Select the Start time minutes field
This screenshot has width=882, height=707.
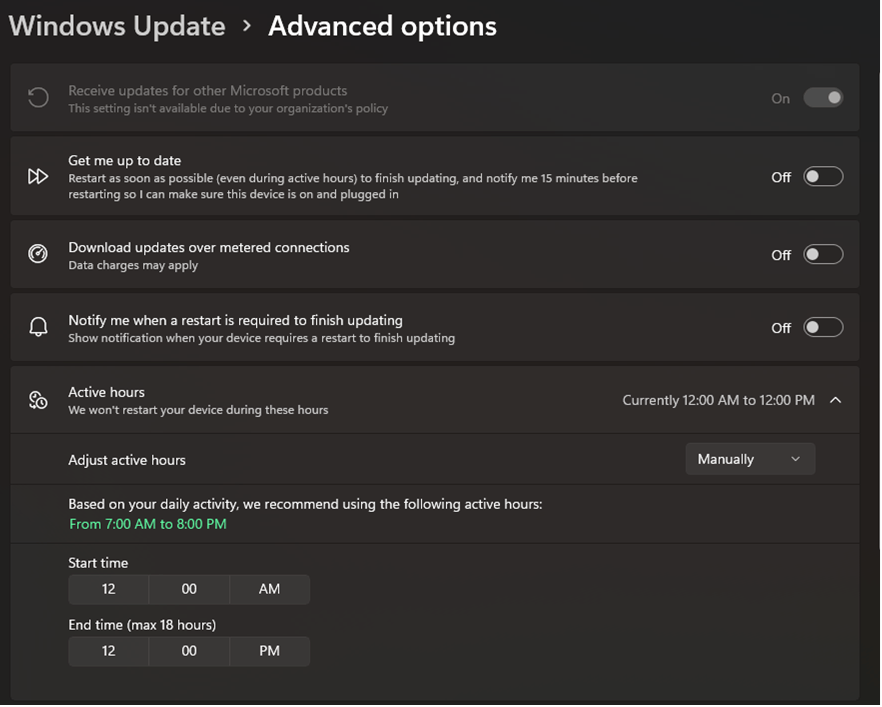coord(189,589)
